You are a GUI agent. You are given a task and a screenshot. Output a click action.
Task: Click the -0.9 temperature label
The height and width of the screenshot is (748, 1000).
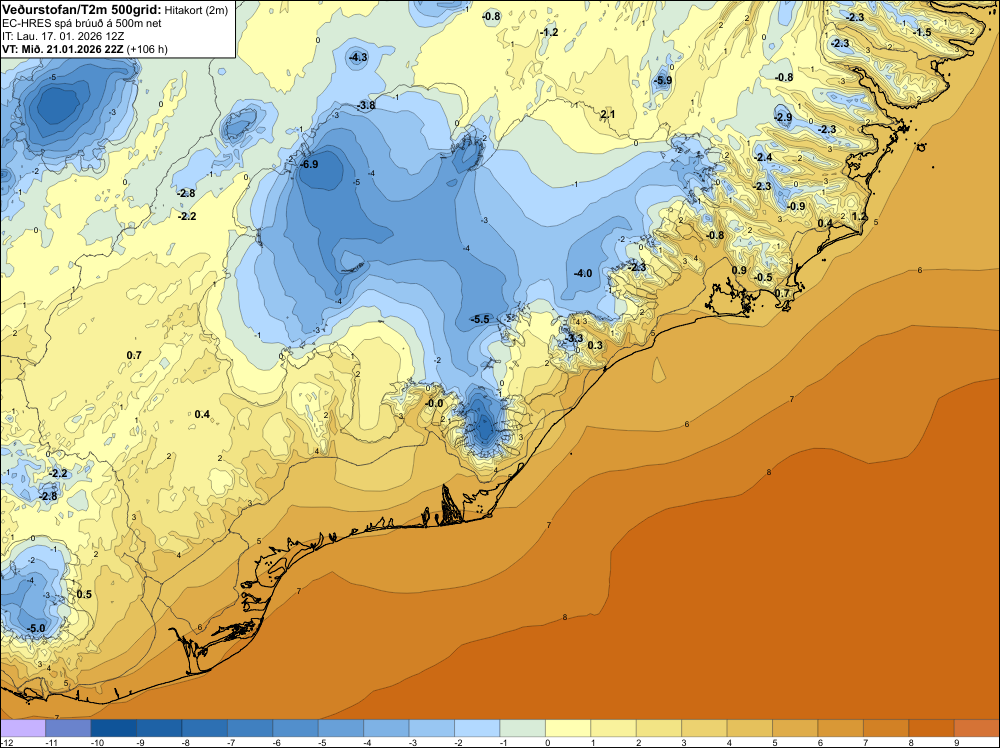point(795,207)
